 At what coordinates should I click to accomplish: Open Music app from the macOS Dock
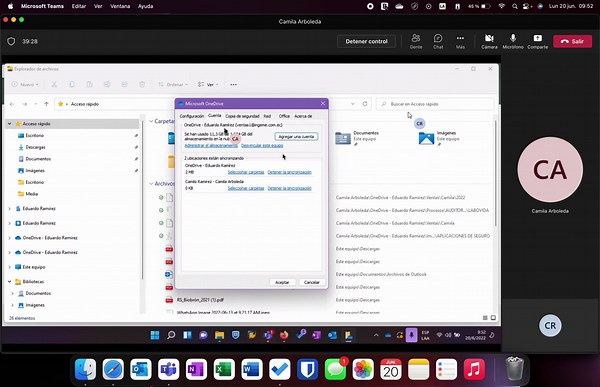pos(474,369)
